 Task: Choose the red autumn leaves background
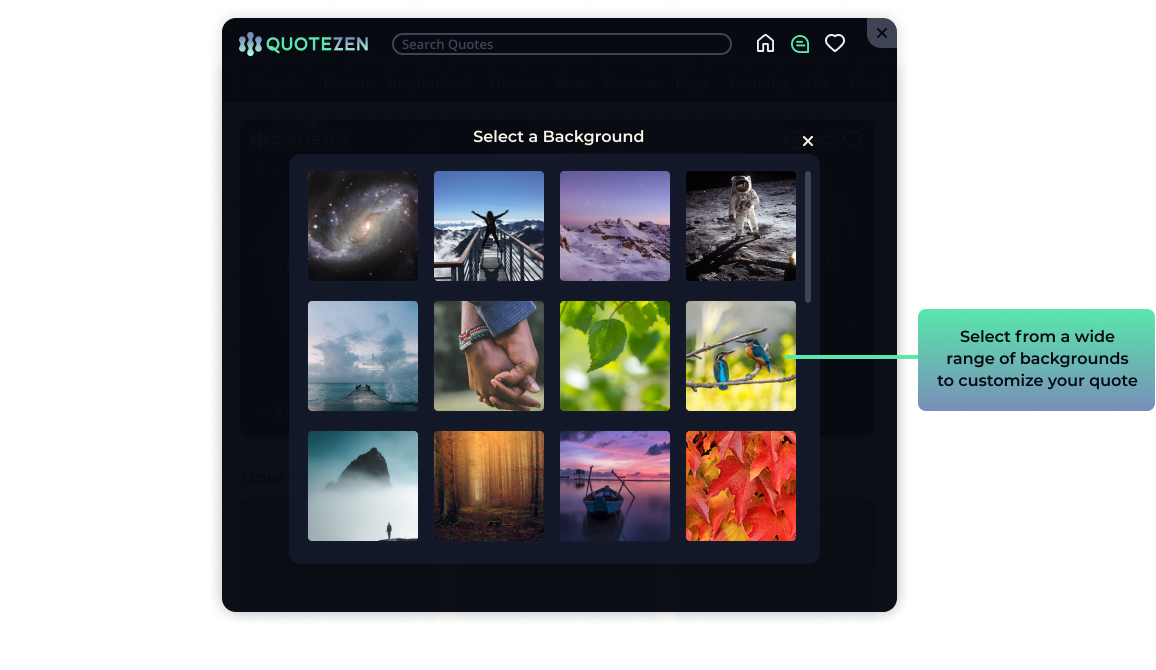[x=741, y=486]
